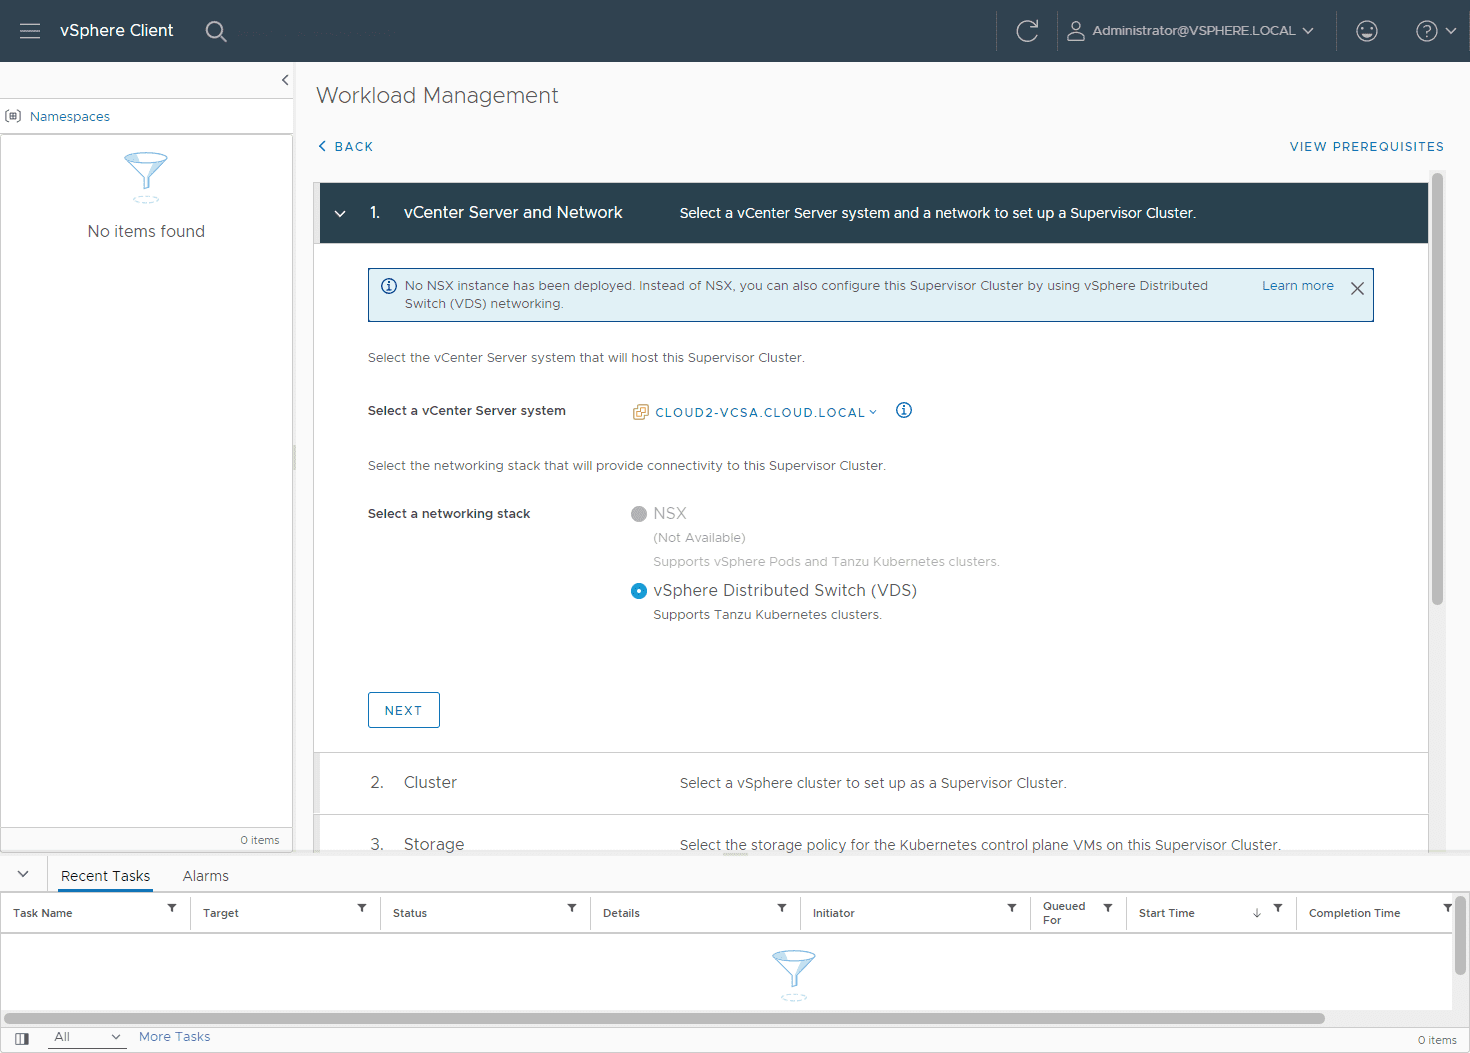Screen dimensions: 1470x1053
Task: Open the smiley feedback icon
Action: (x=1367, y=31)
